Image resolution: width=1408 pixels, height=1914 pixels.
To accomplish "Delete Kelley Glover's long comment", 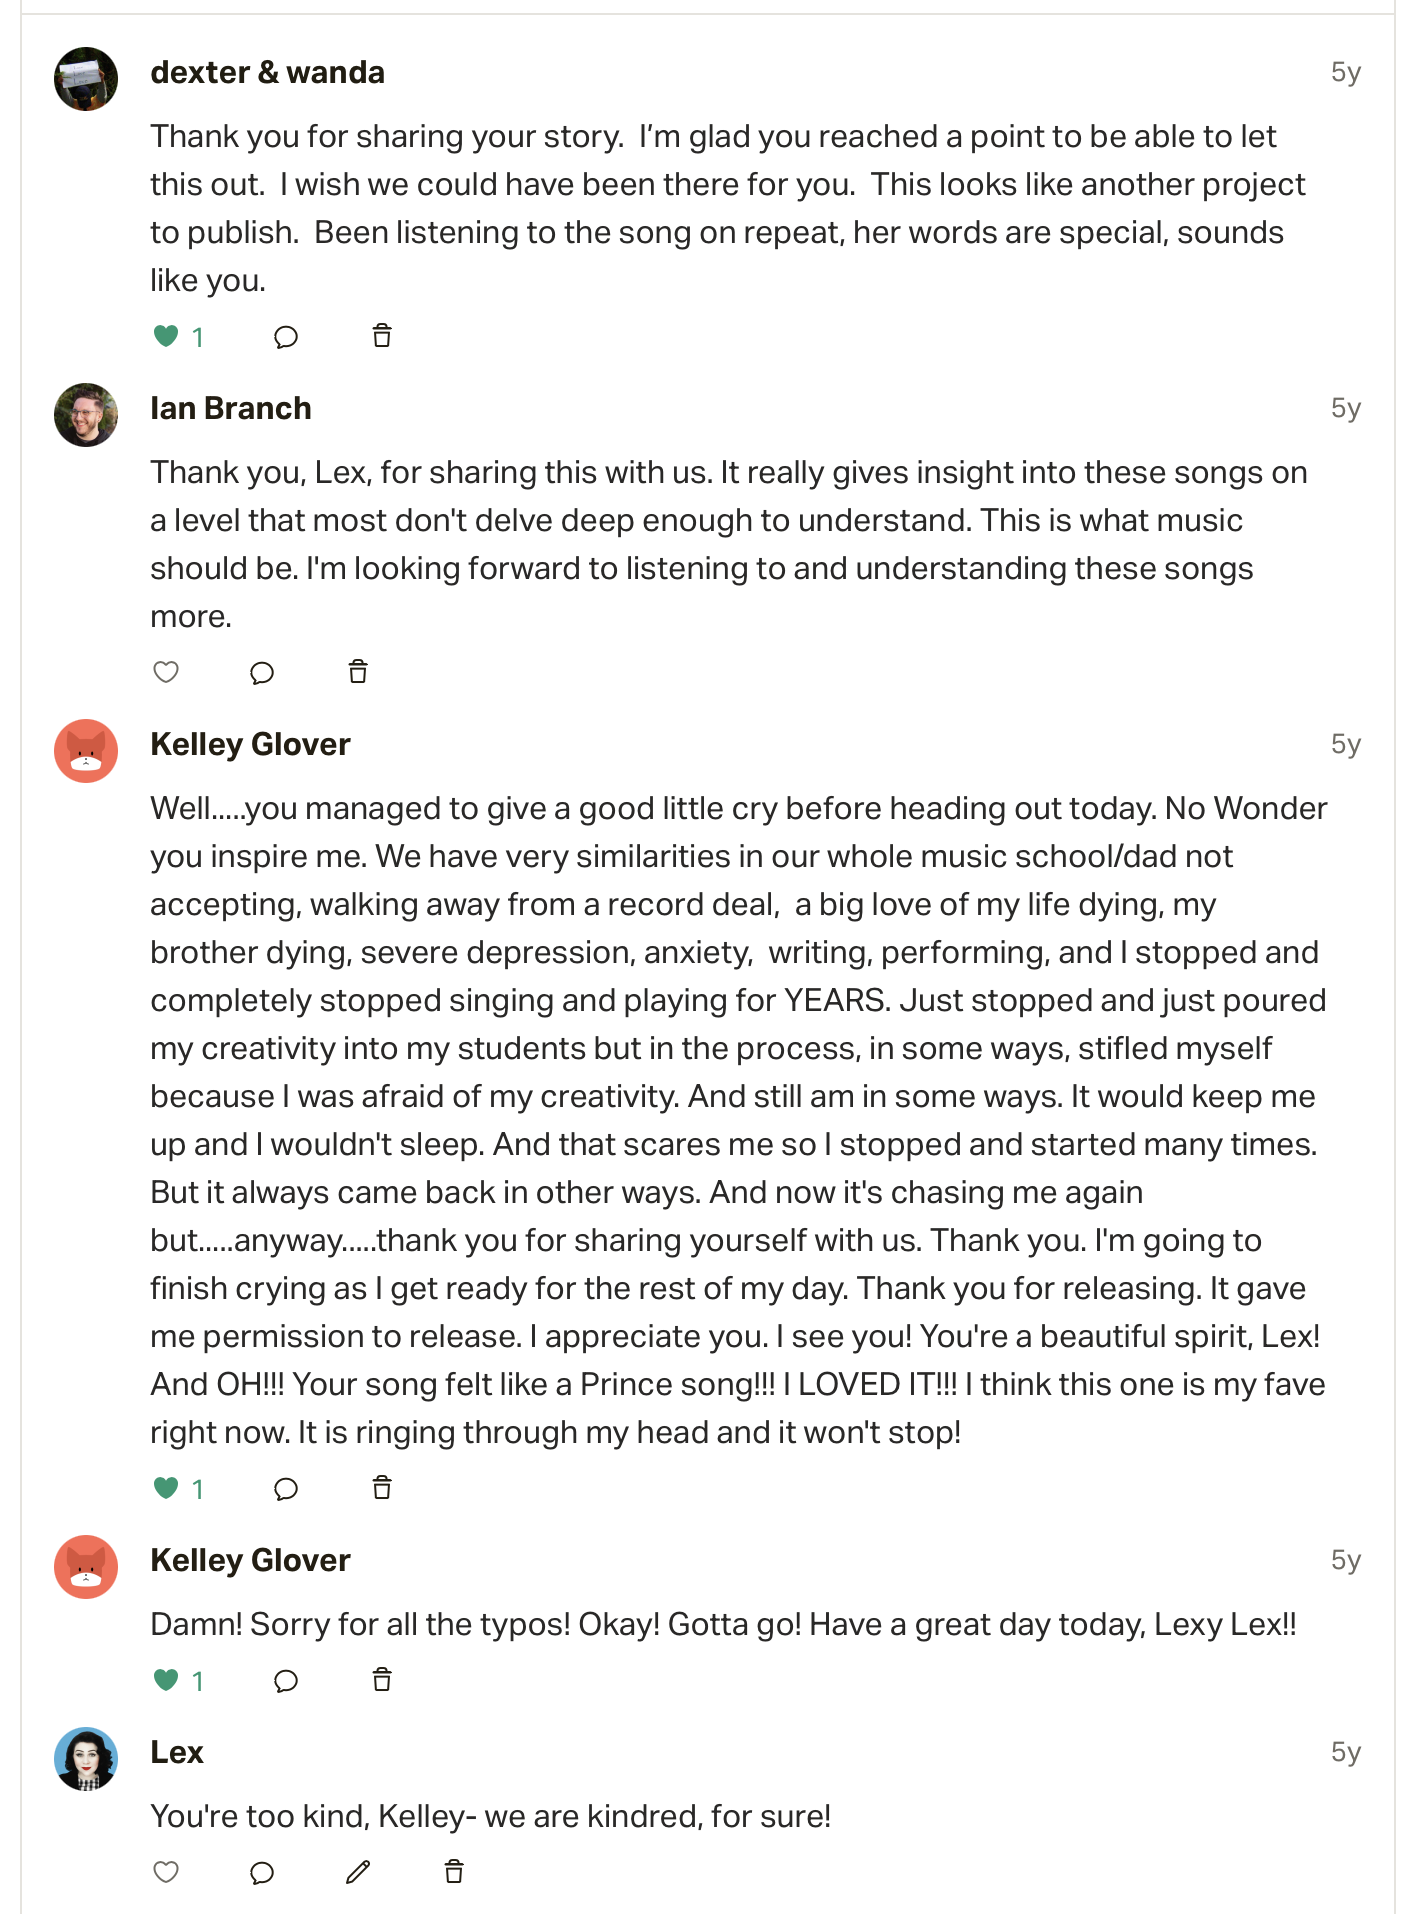I will (382, 1488).
